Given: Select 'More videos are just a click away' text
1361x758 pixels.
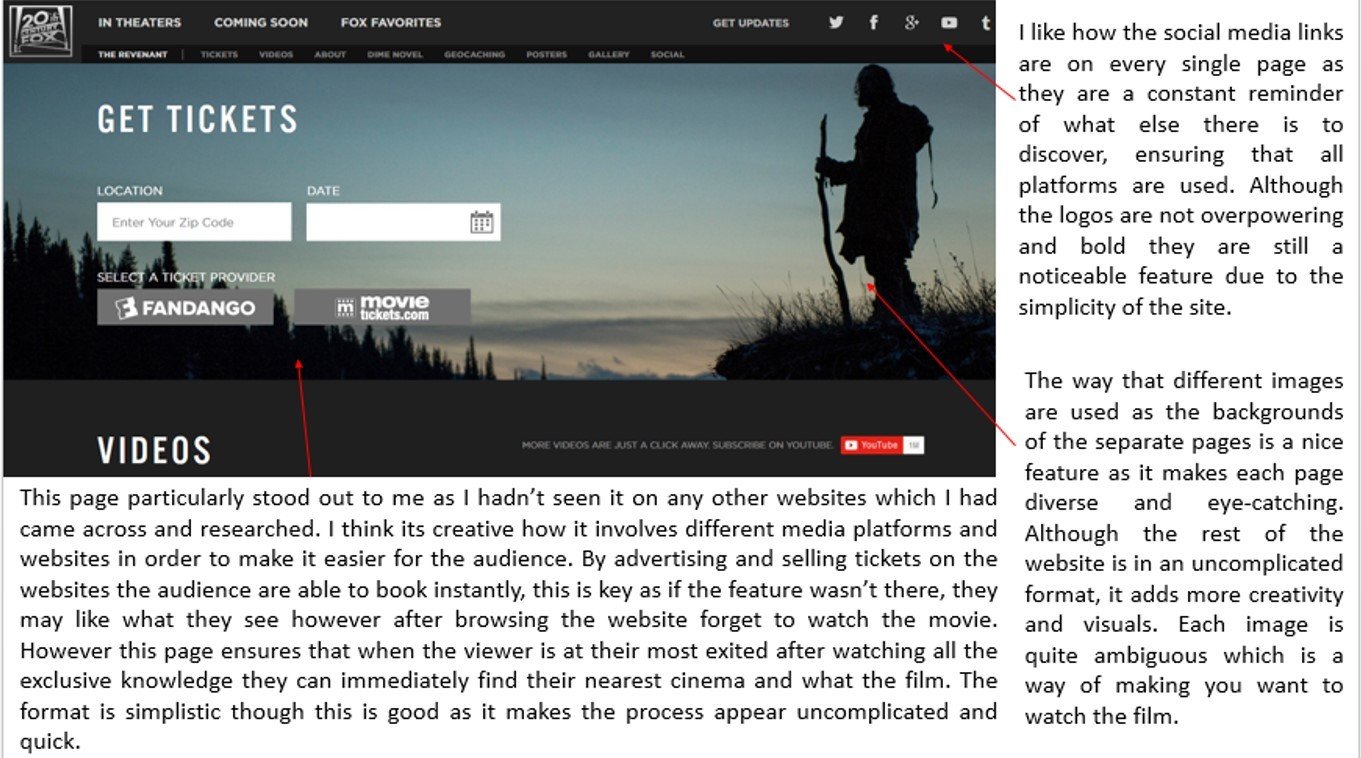Looking at the screenshot, I should (x=677, y=445).
